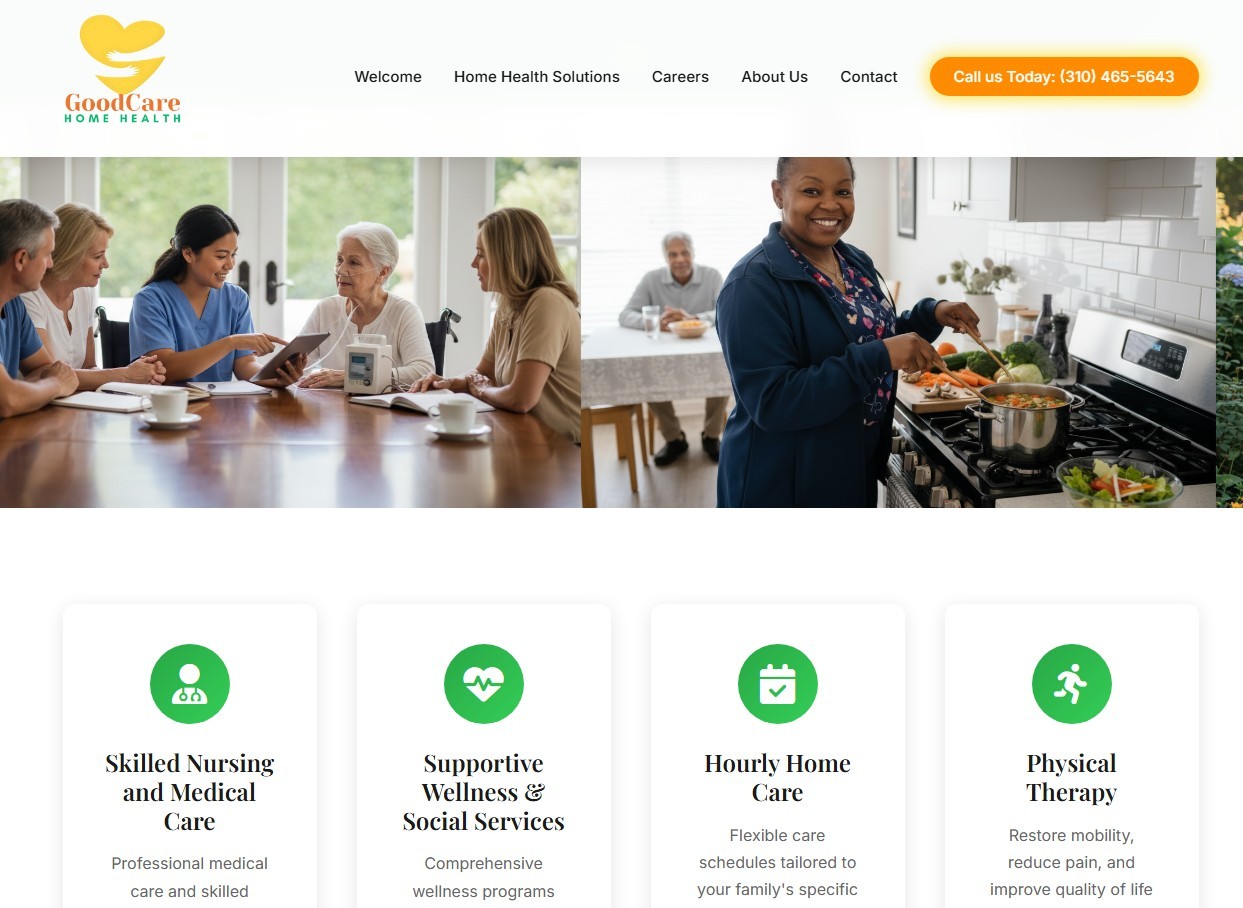Screen dimensions: 1243x908
Task: Click the partially visible garden slide image
Action: click(1230, 332)
